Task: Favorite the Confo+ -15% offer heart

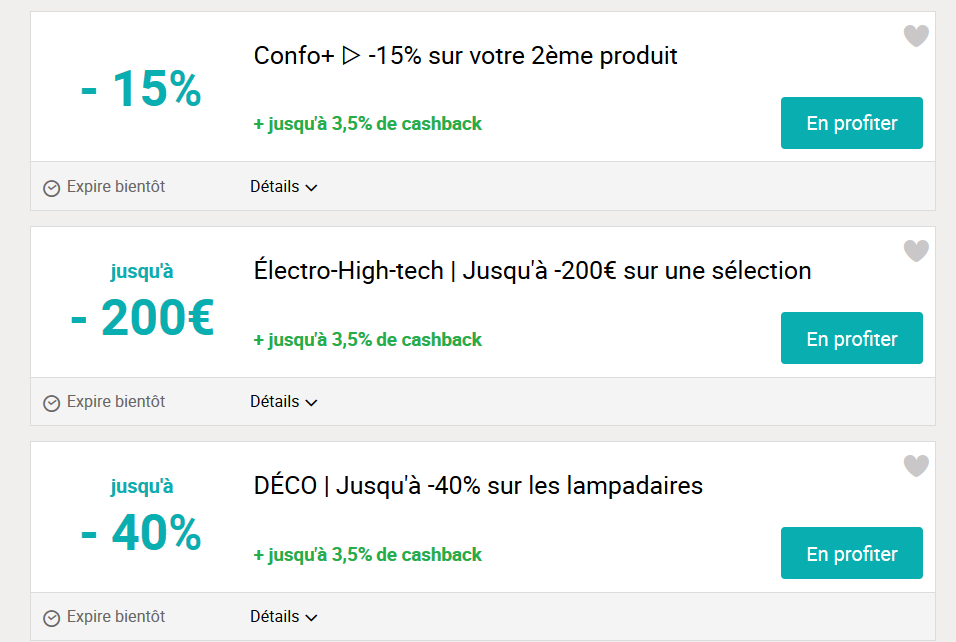Action: coord(916,36)
